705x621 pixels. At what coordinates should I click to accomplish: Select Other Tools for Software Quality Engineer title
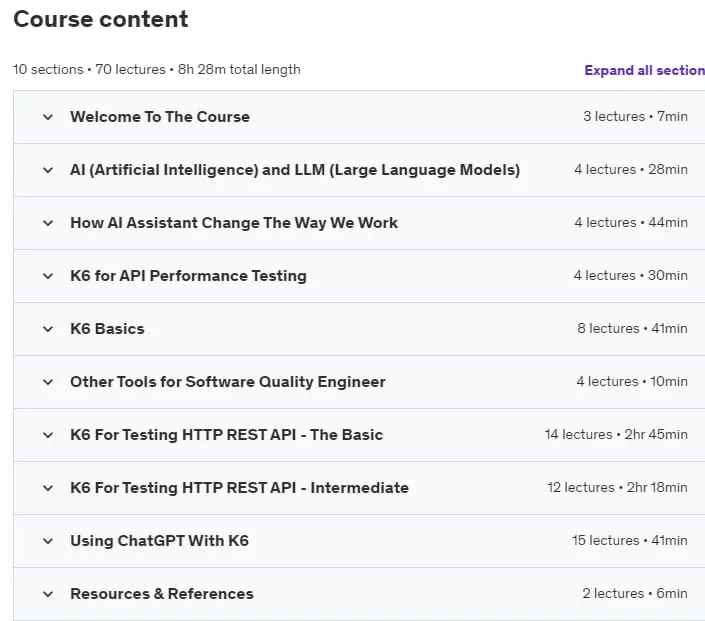tap(228, 382)
